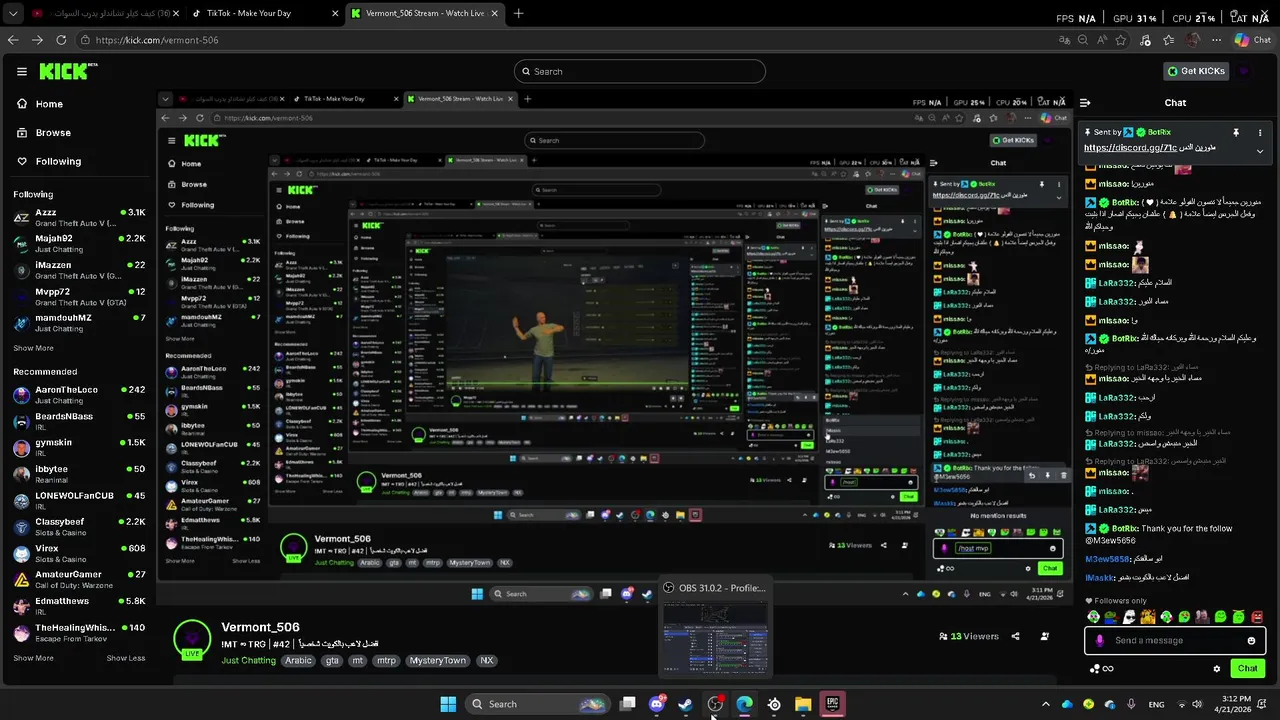Click the Kick search bar at top
This screenshot has width=1280, height=720.
(640, 71)
